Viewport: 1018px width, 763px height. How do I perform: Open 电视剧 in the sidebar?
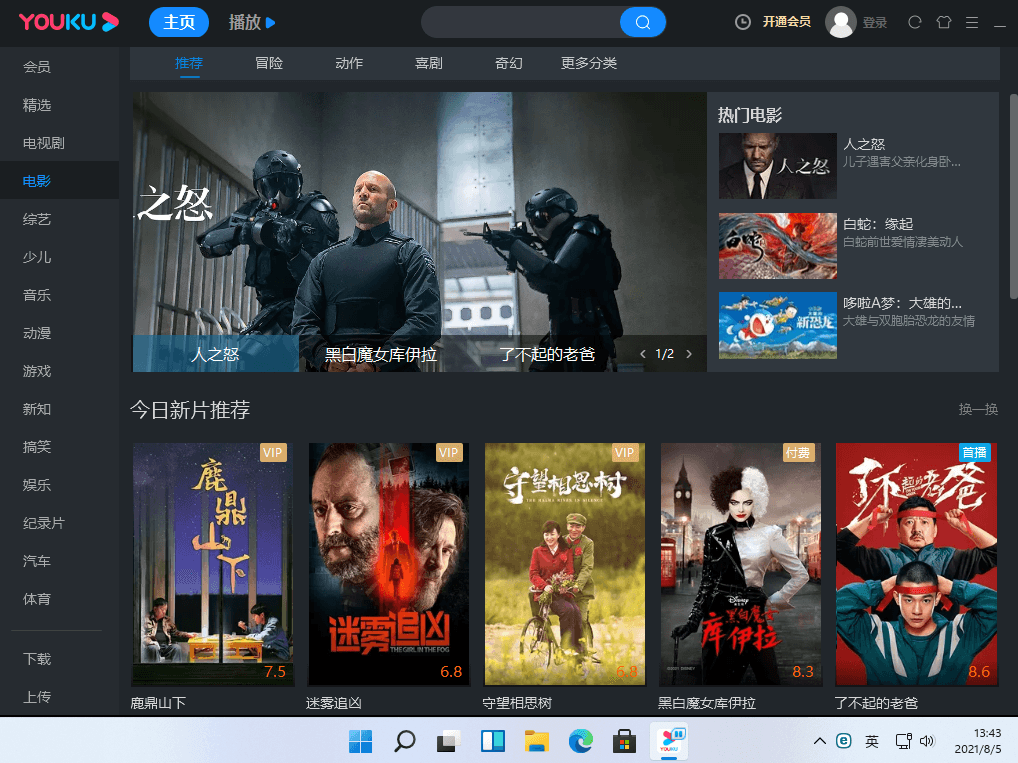point(43,143)
